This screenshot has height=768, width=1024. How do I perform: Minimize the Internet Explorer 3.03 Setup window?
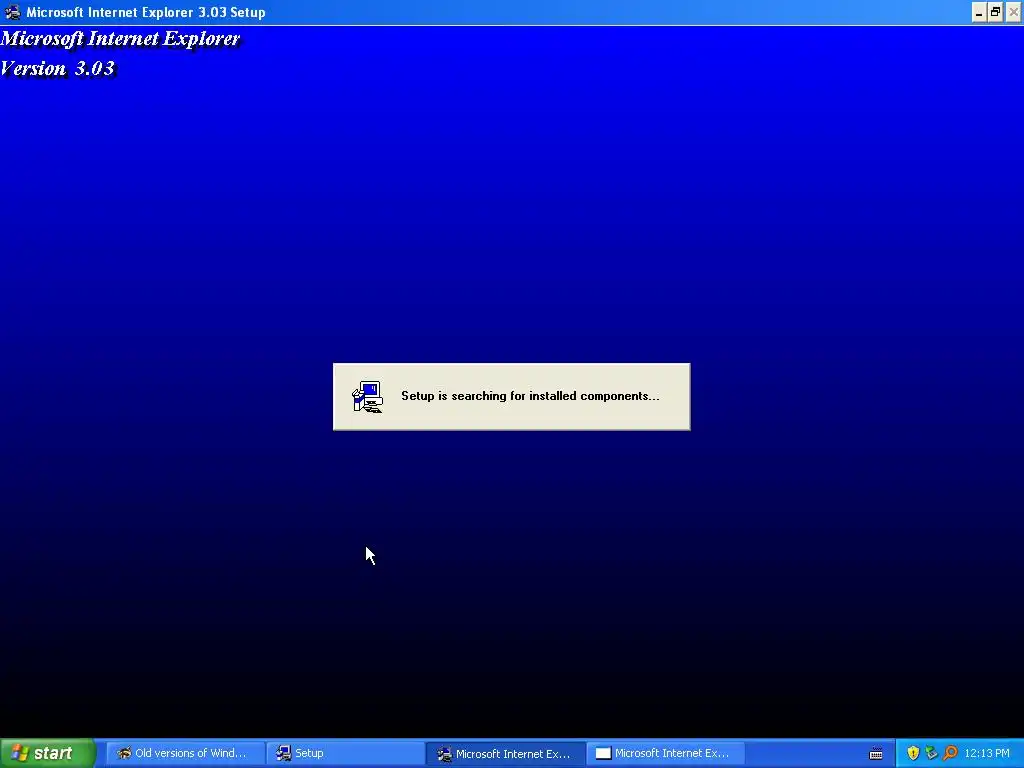tap(978, 12)
